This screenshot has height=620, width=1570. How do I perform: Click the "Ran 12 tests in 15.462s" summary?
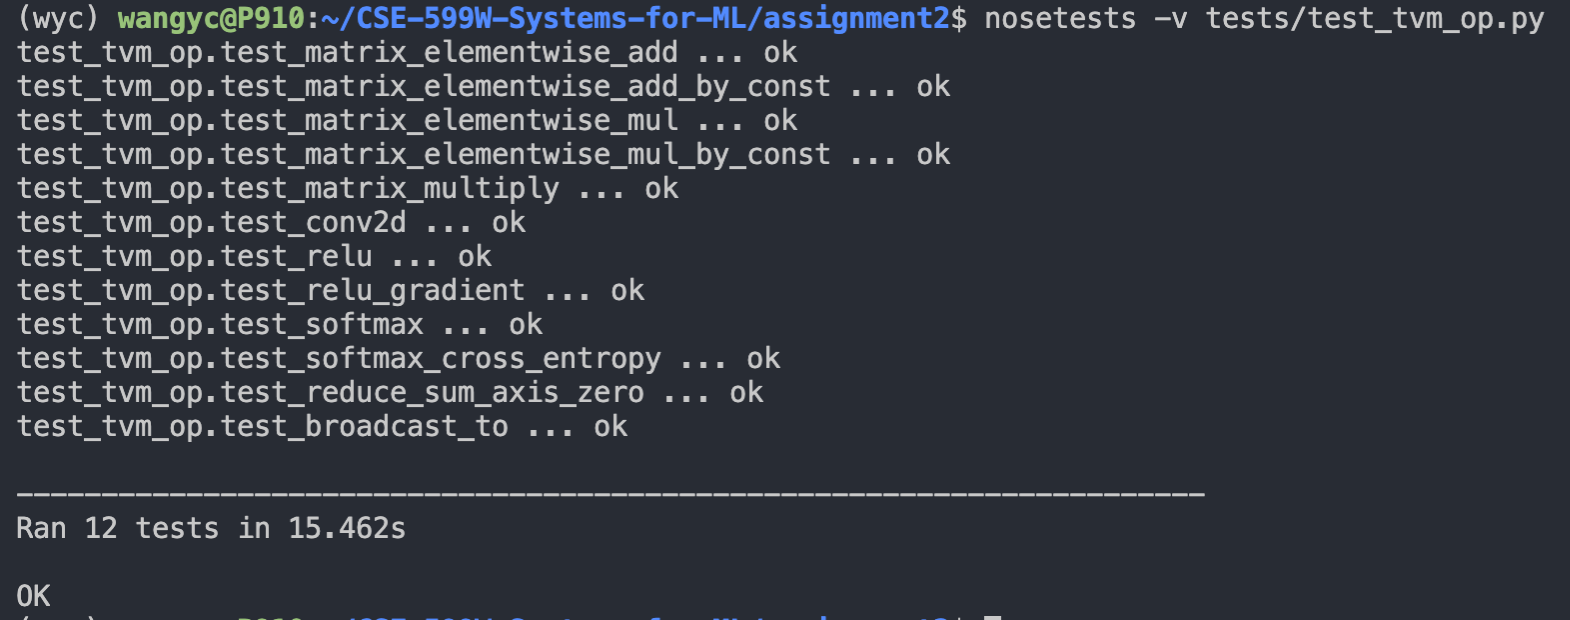pos(211,529)
